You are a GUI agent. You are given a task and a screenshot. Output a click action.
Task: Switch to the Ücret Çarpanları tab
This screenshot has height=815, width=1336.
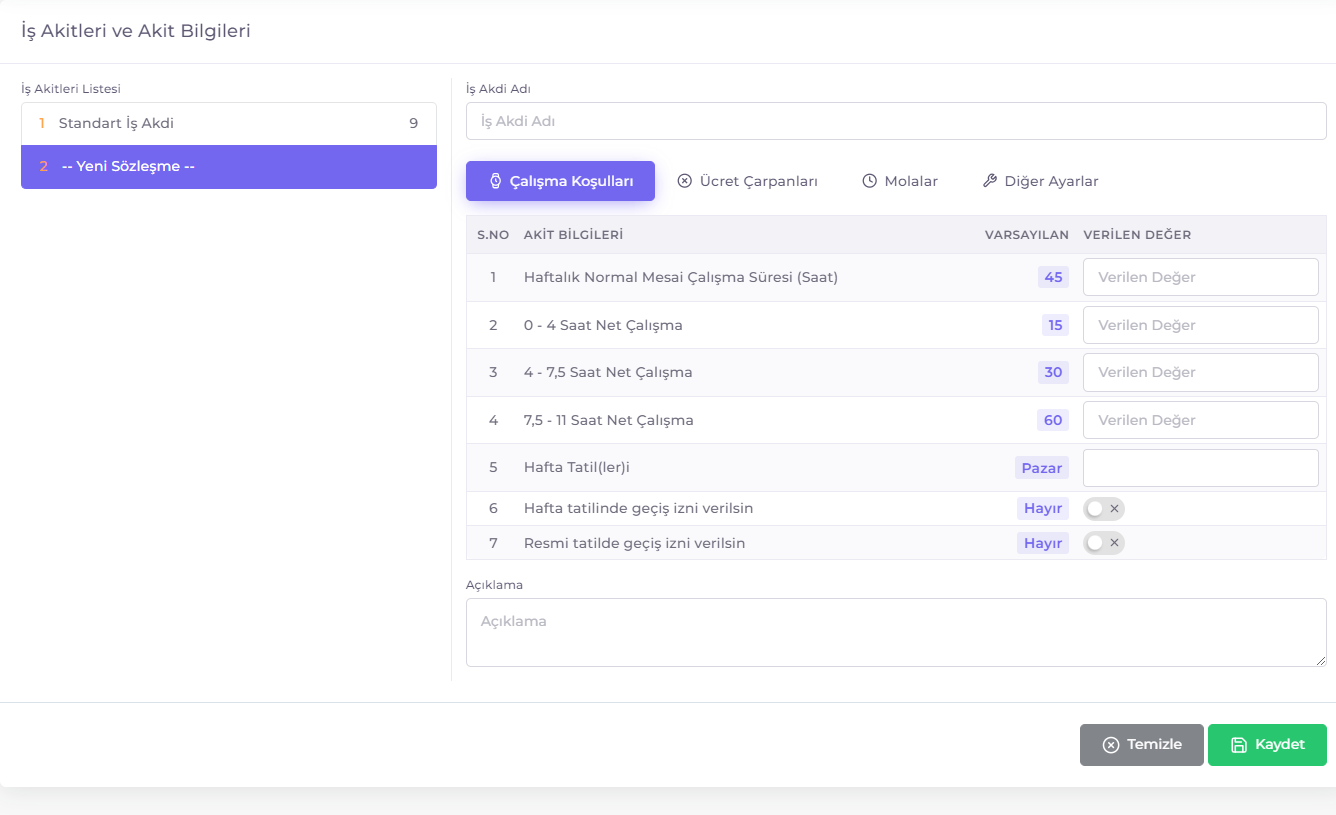coord(748,181)
